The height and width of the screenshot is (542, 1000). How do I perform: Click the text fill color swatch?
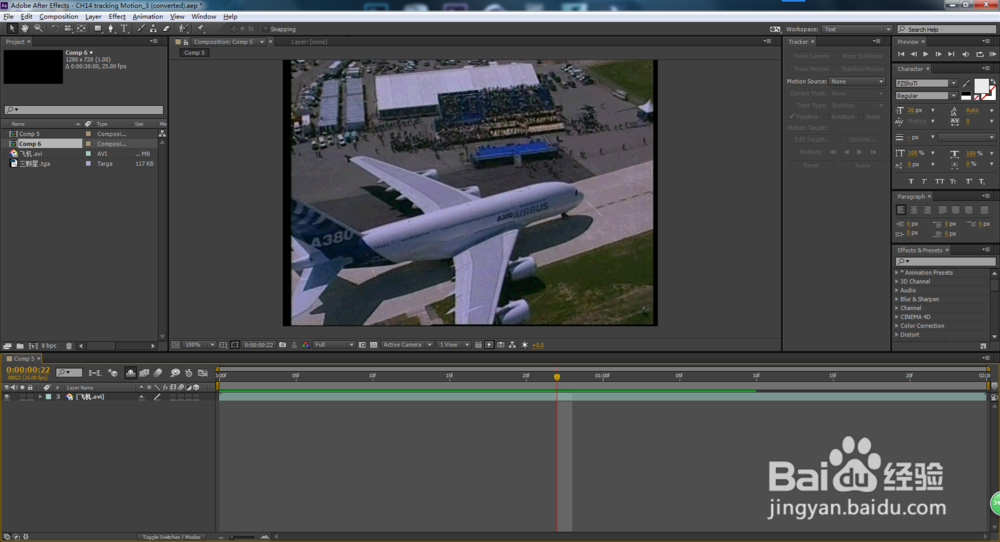[981, 85]
